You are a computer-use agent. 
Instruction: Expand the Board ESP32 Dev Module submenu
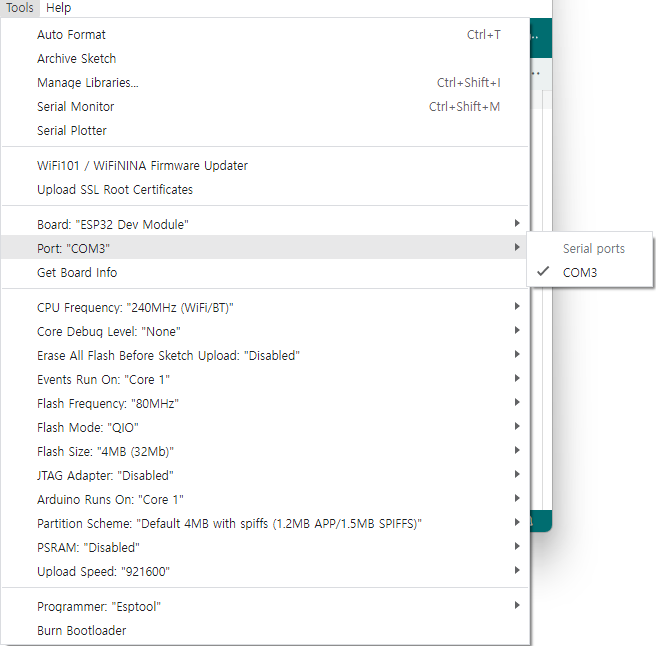(x=265, y=225)
